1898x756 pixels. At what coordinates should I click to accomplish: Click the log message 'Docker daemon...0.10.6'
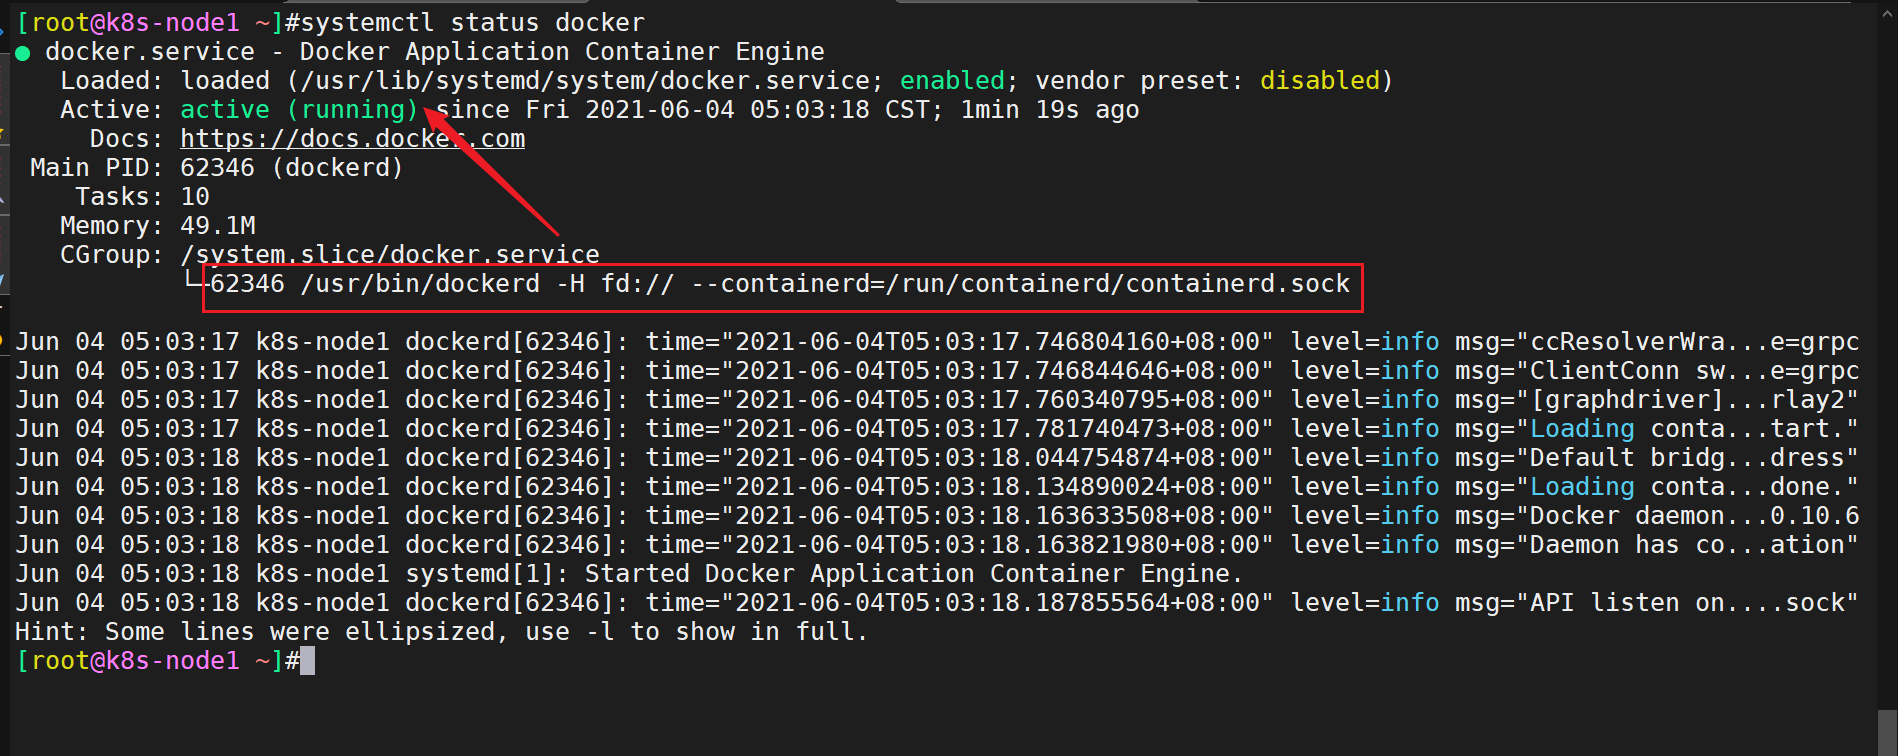pyautogui.click(x=1694, y=515)
